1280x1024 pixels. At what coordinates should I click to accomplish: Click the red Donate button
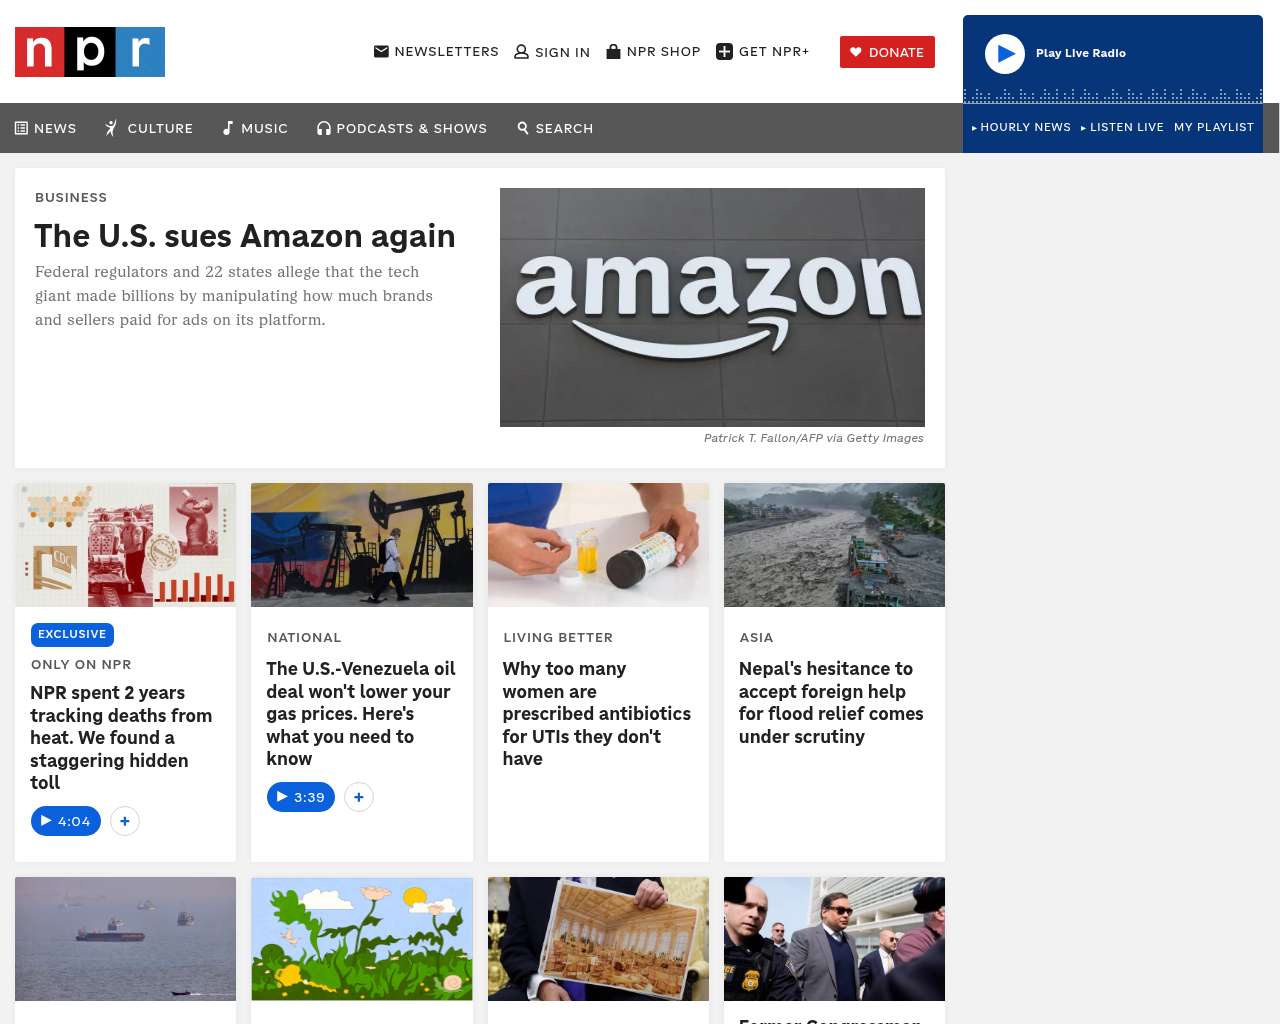(887, 52)
